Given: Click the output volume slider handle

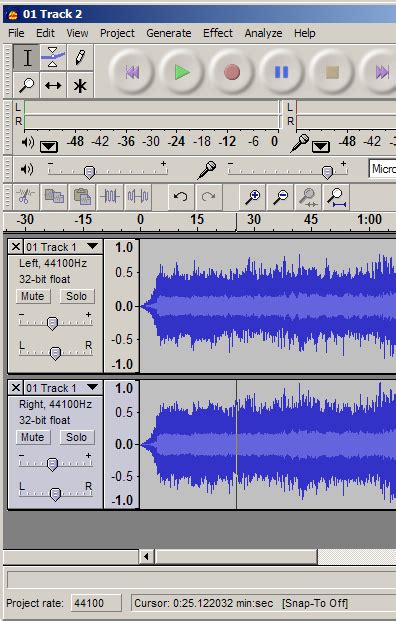Looking at the screenshot, I should pos(89,172).
